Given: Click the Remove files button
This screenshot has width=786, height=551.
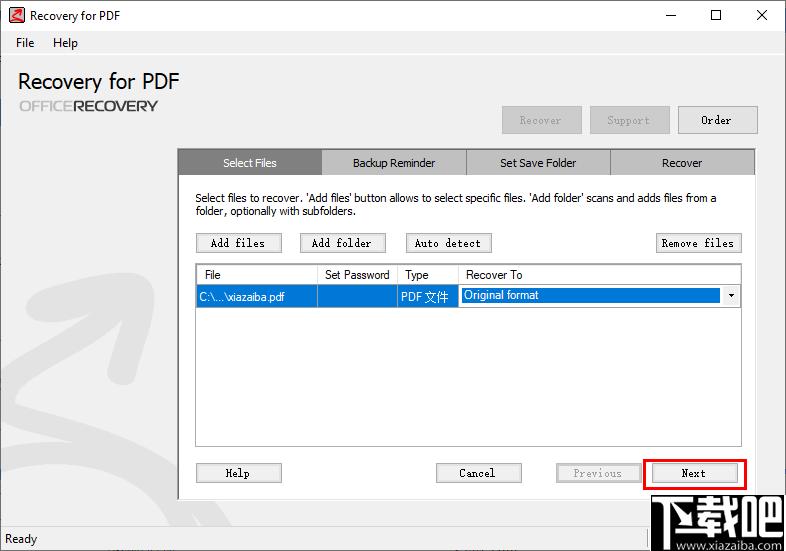Looking at the screenshot, I should click(x=698, y=243).
